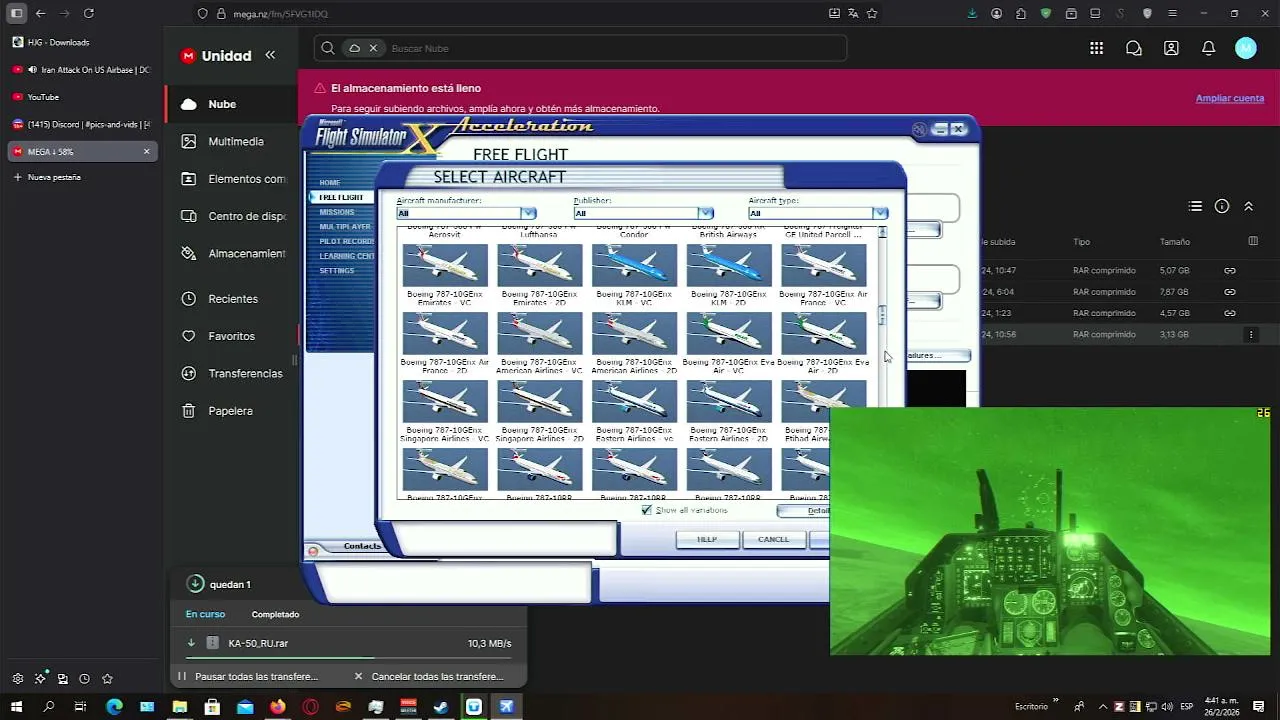Open the browser hamburger menu

tap(1172, 13)
